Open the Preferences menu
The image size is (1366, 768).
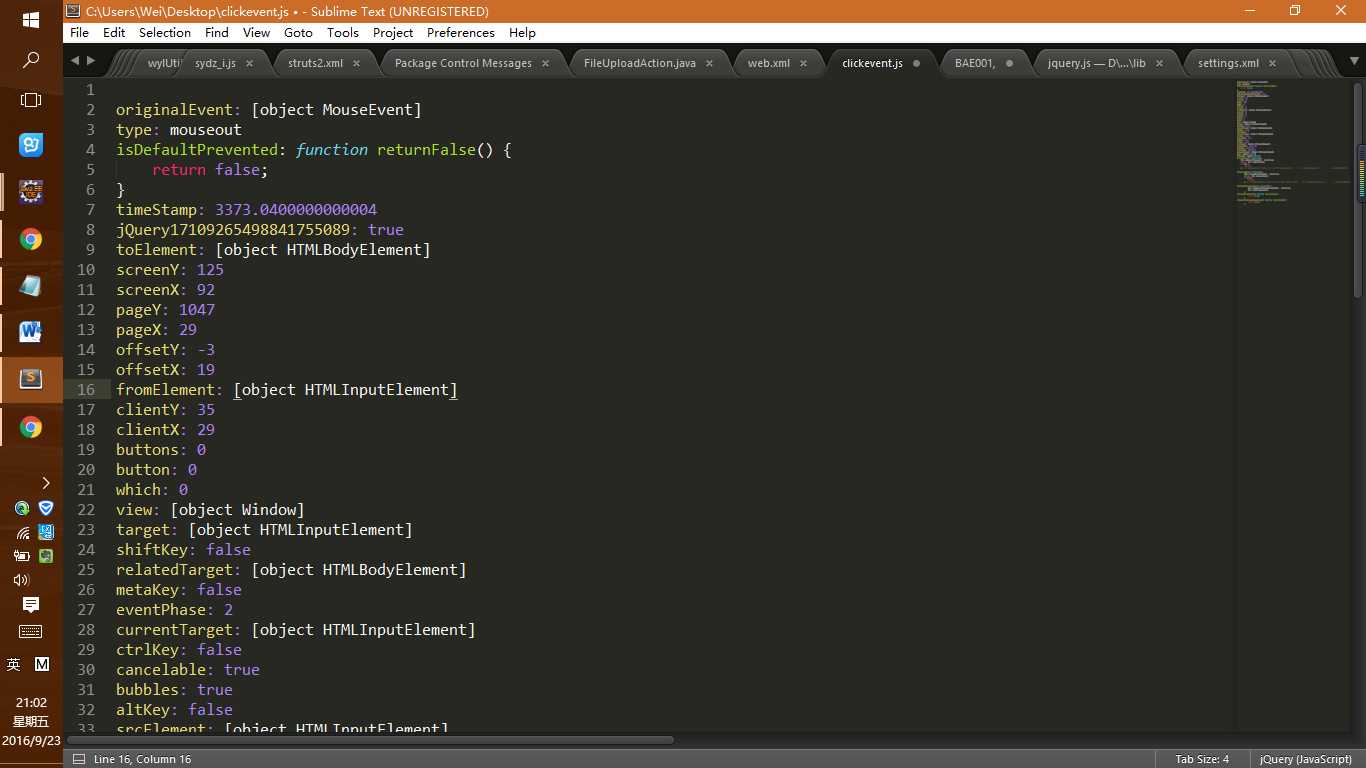click(x=460, y=32)
